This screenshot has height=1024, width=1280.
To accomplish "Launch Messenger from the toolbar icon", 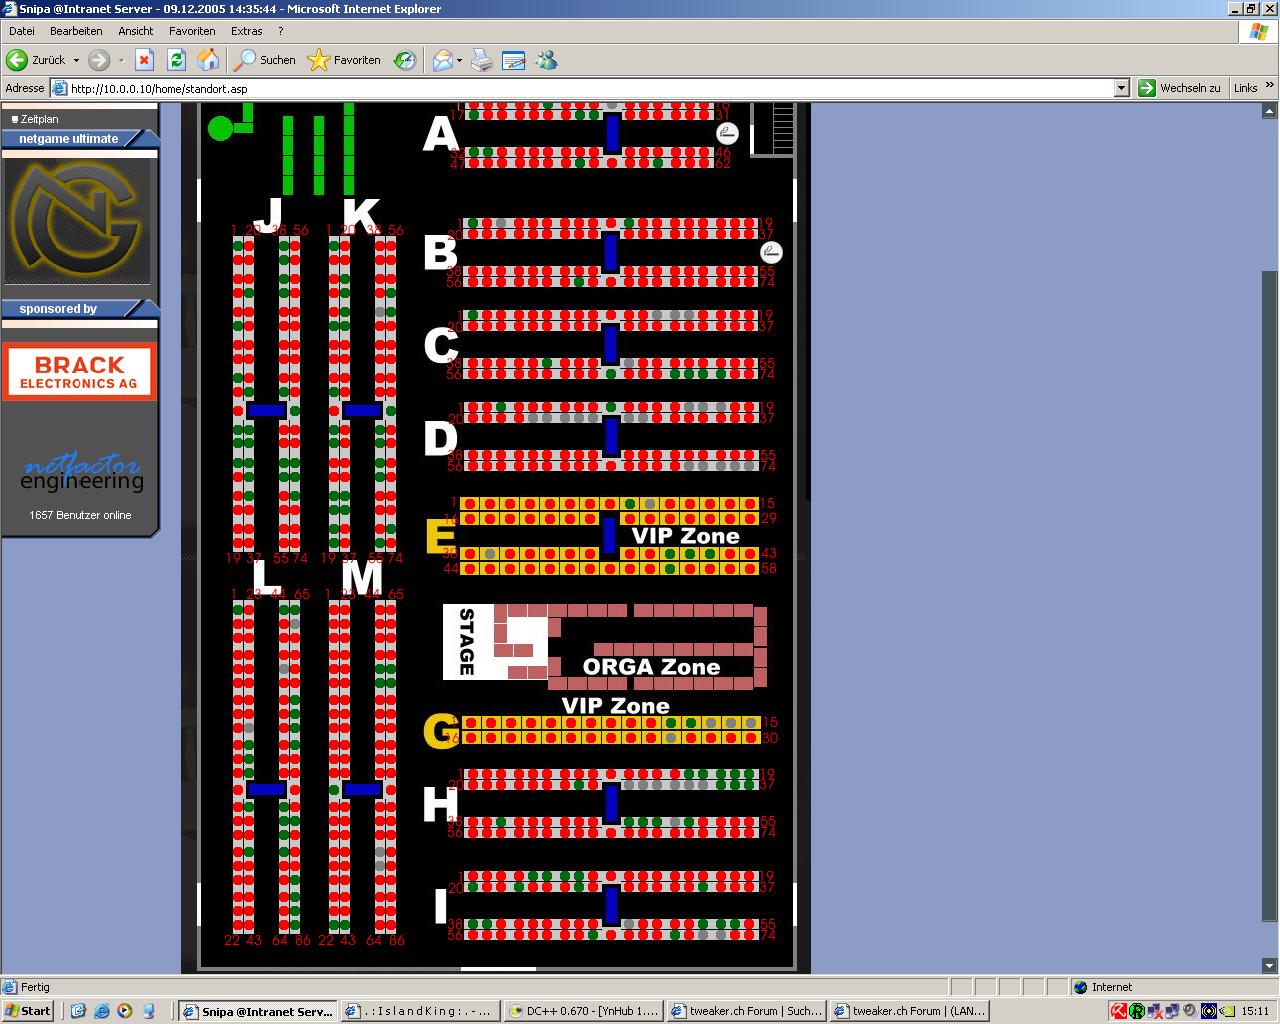I will click(546, 60).
